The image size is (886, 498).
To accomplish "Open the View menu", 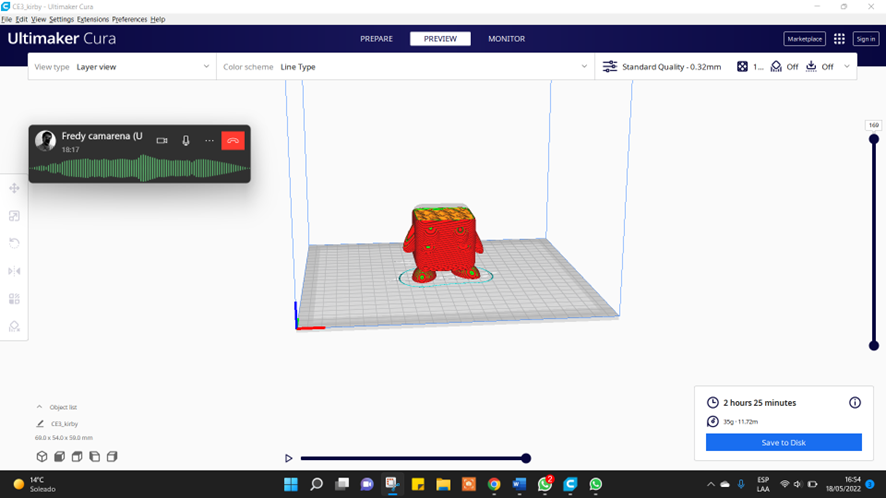I will tap(38, 19).
